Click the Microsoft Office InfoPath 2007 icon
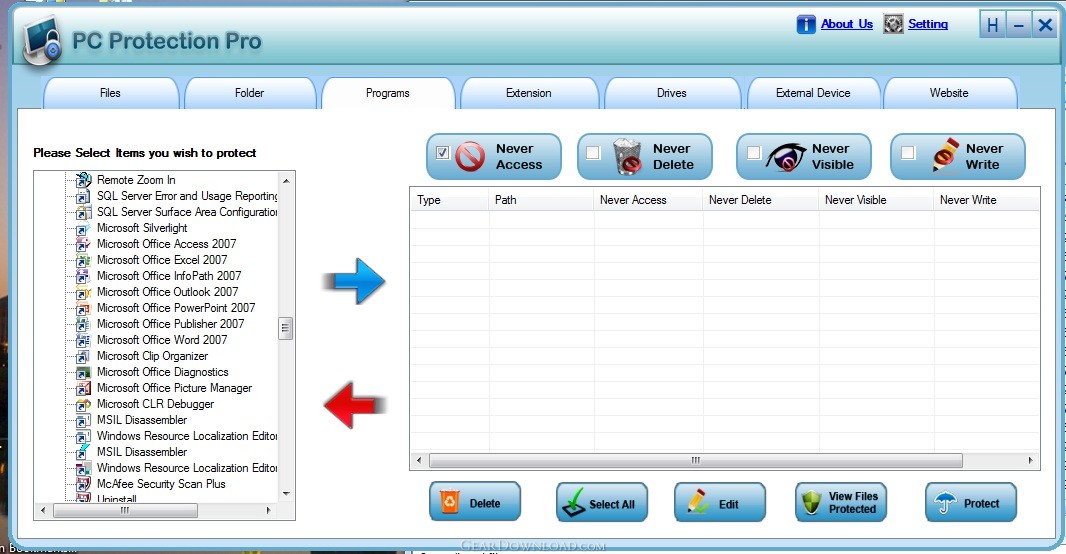This screenshot has width=1066, height=554. [x=83, y=276]
